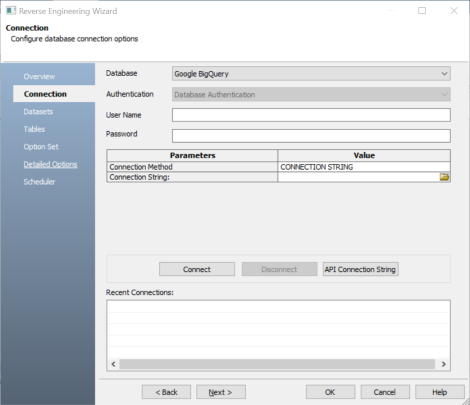The image size is (470, 405).
Task: Close the Reverse Engineering Wizard window
Action: click(x=454, y=11)
